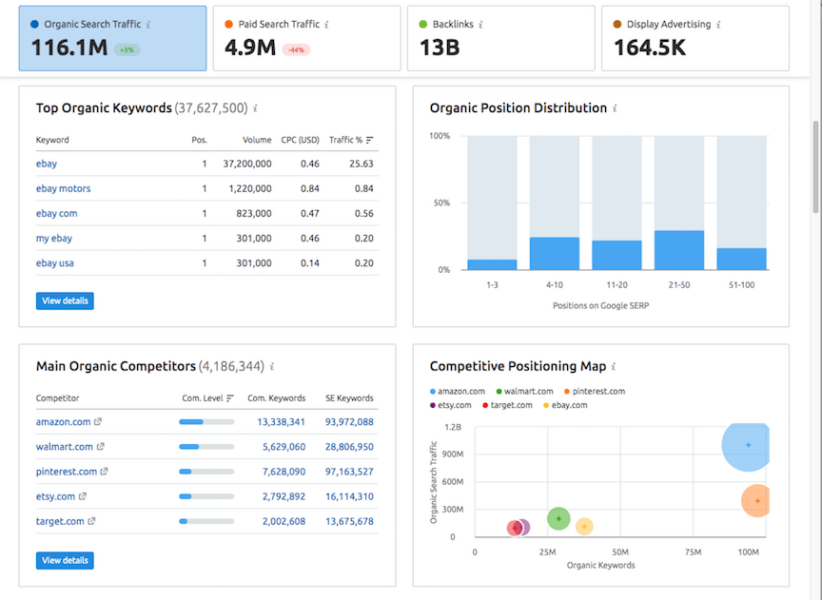
Task: Open the info tooltip for Top Organic Keywords
Action: (x=253, y=110)
